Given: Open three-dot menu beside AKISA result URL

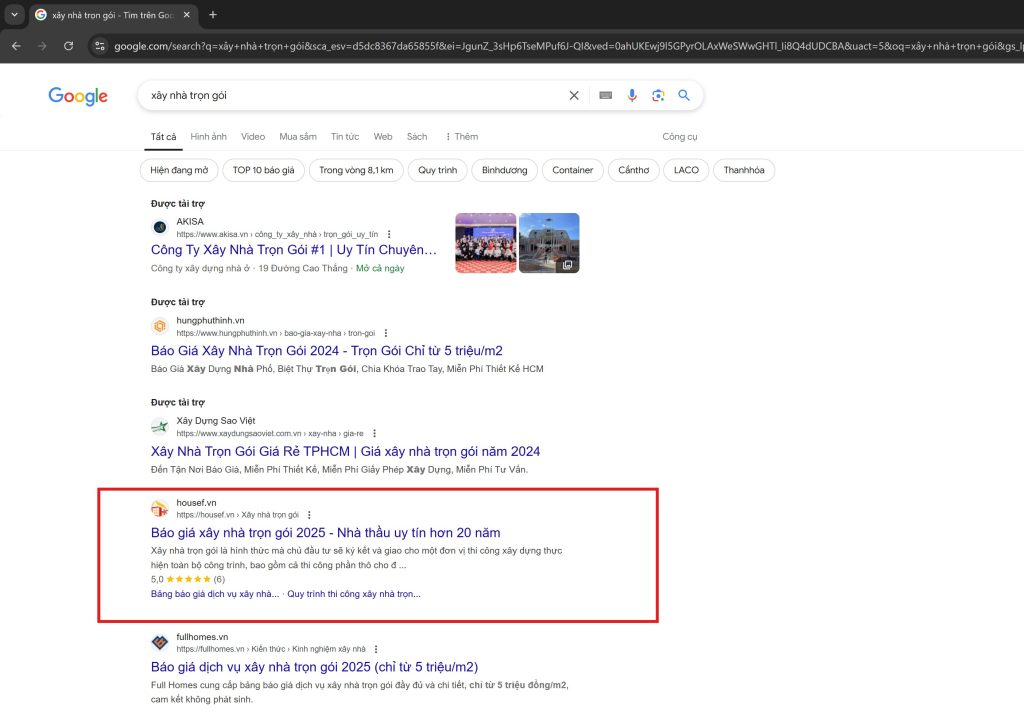Looking at the screenshot, I should (389, 234).
